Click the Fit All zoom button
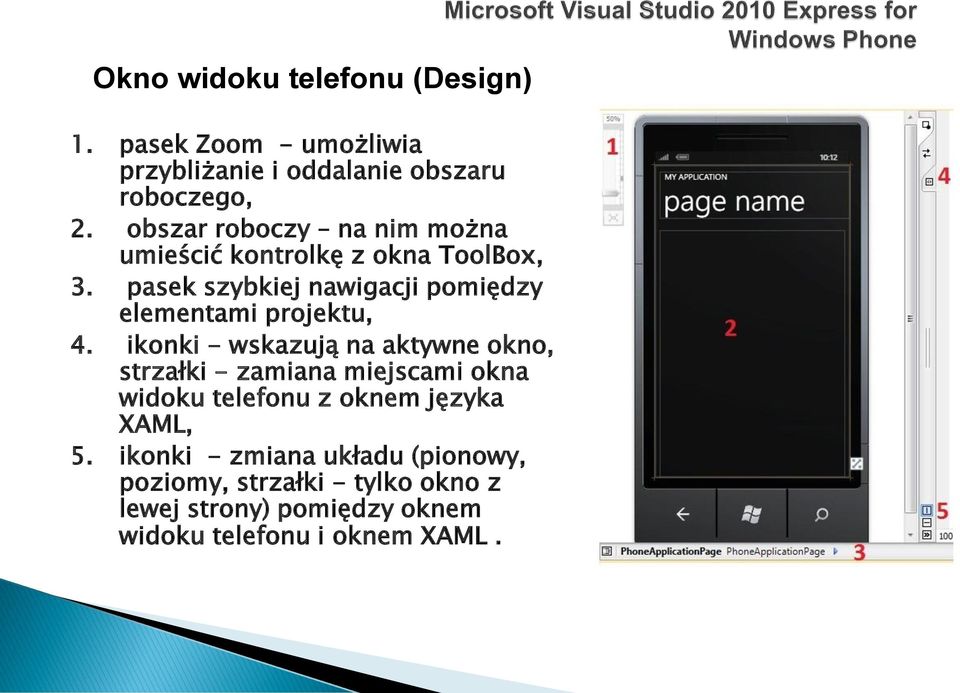Screen dimensions: 960x693 coord(613,217)
